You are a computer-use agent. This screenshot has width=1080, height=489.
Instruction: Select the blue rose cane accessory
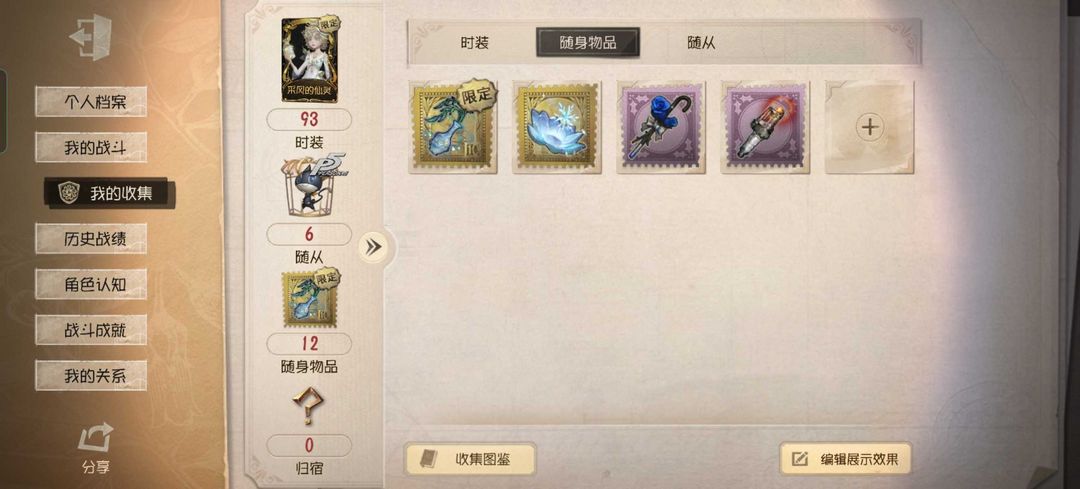pyautogui.click(x=661, y=127)
